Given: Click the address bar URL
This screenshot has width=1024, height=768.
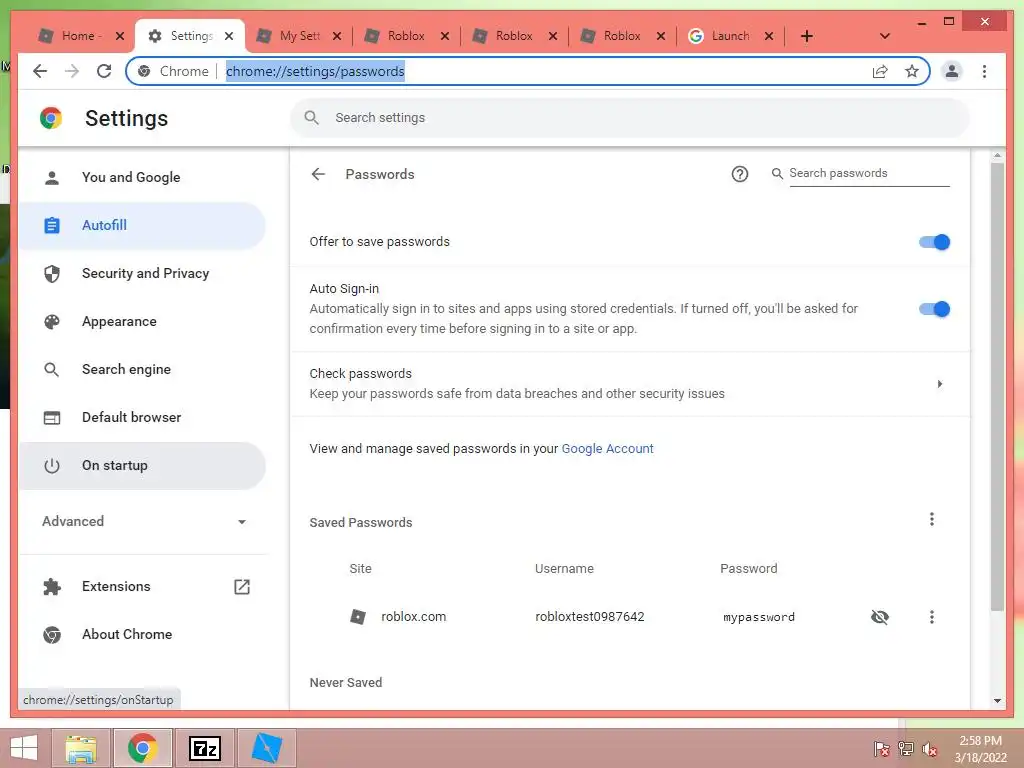Looking at the screenshot, I should (x=315, y=71).
